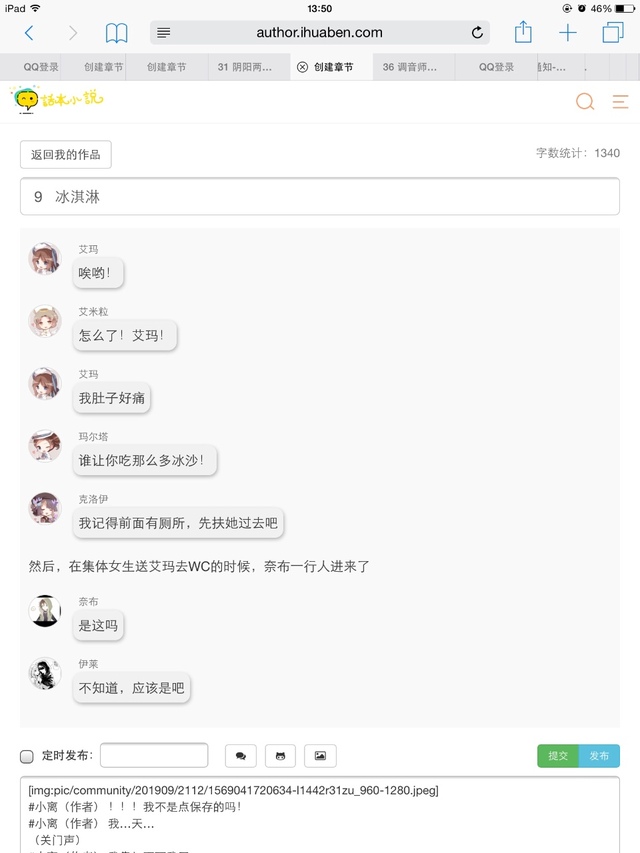The height and width of the screenshot is (853, 640).
Task: Reload the page with the refresh icon
Action: click(x=477, y=33)
